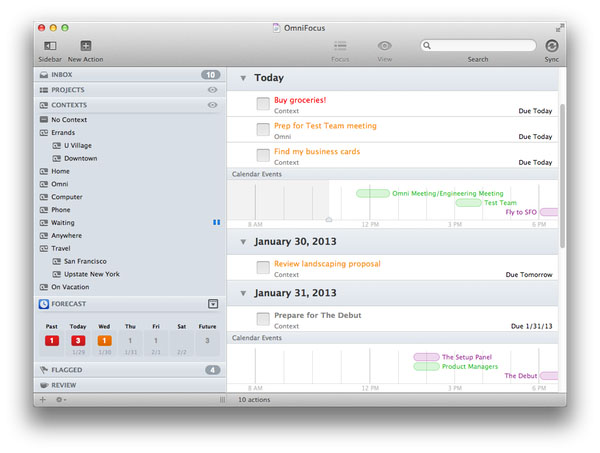This screenshot has height=453, width=600.
Task: Click the pause icon on Waiting context
Action: (217, 222)
